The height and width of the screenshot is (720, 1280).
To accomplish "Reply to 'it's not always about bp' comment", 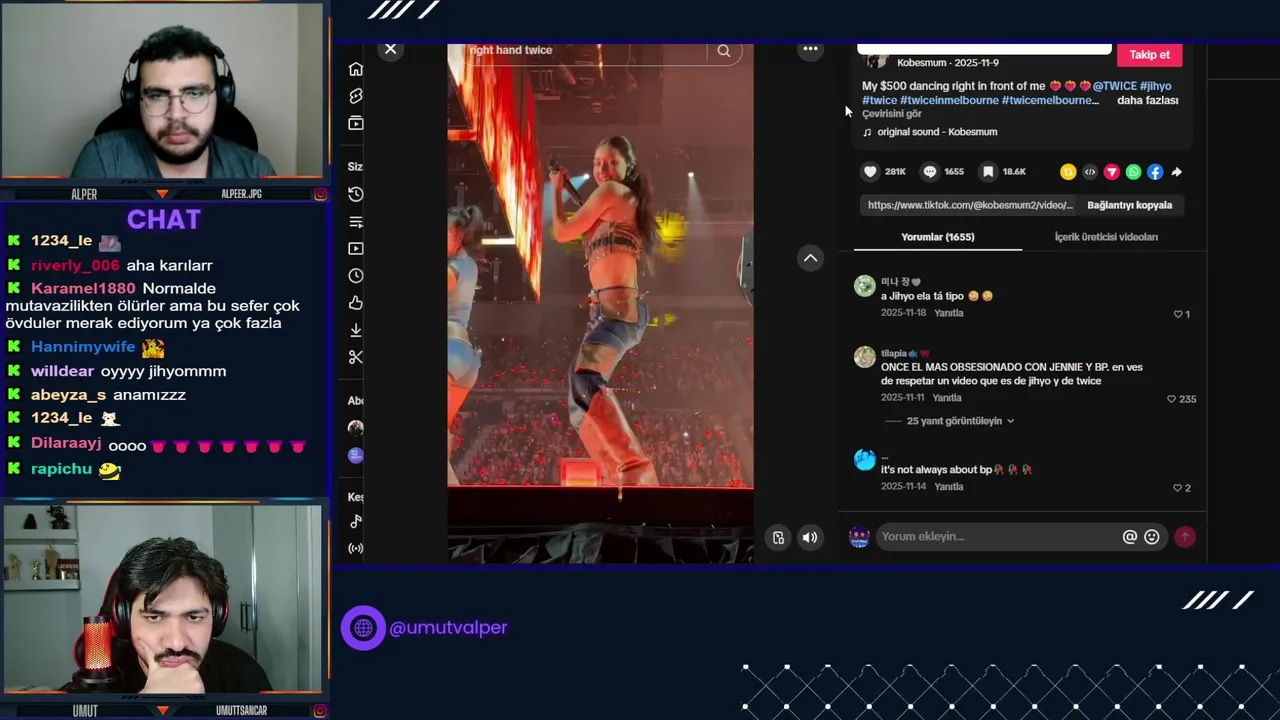I will [x=948, y=487].
